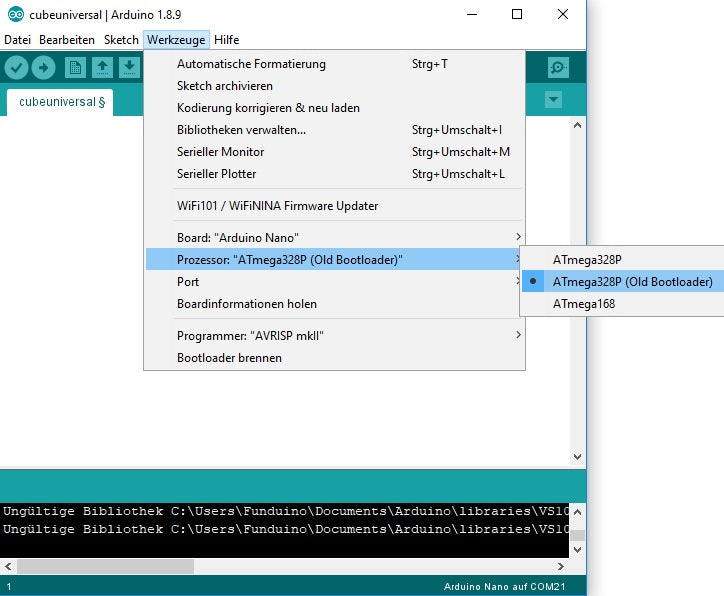Open Serieller Monitor menu entry
This screenshot has height=596, width=724.
coord(334,151)
